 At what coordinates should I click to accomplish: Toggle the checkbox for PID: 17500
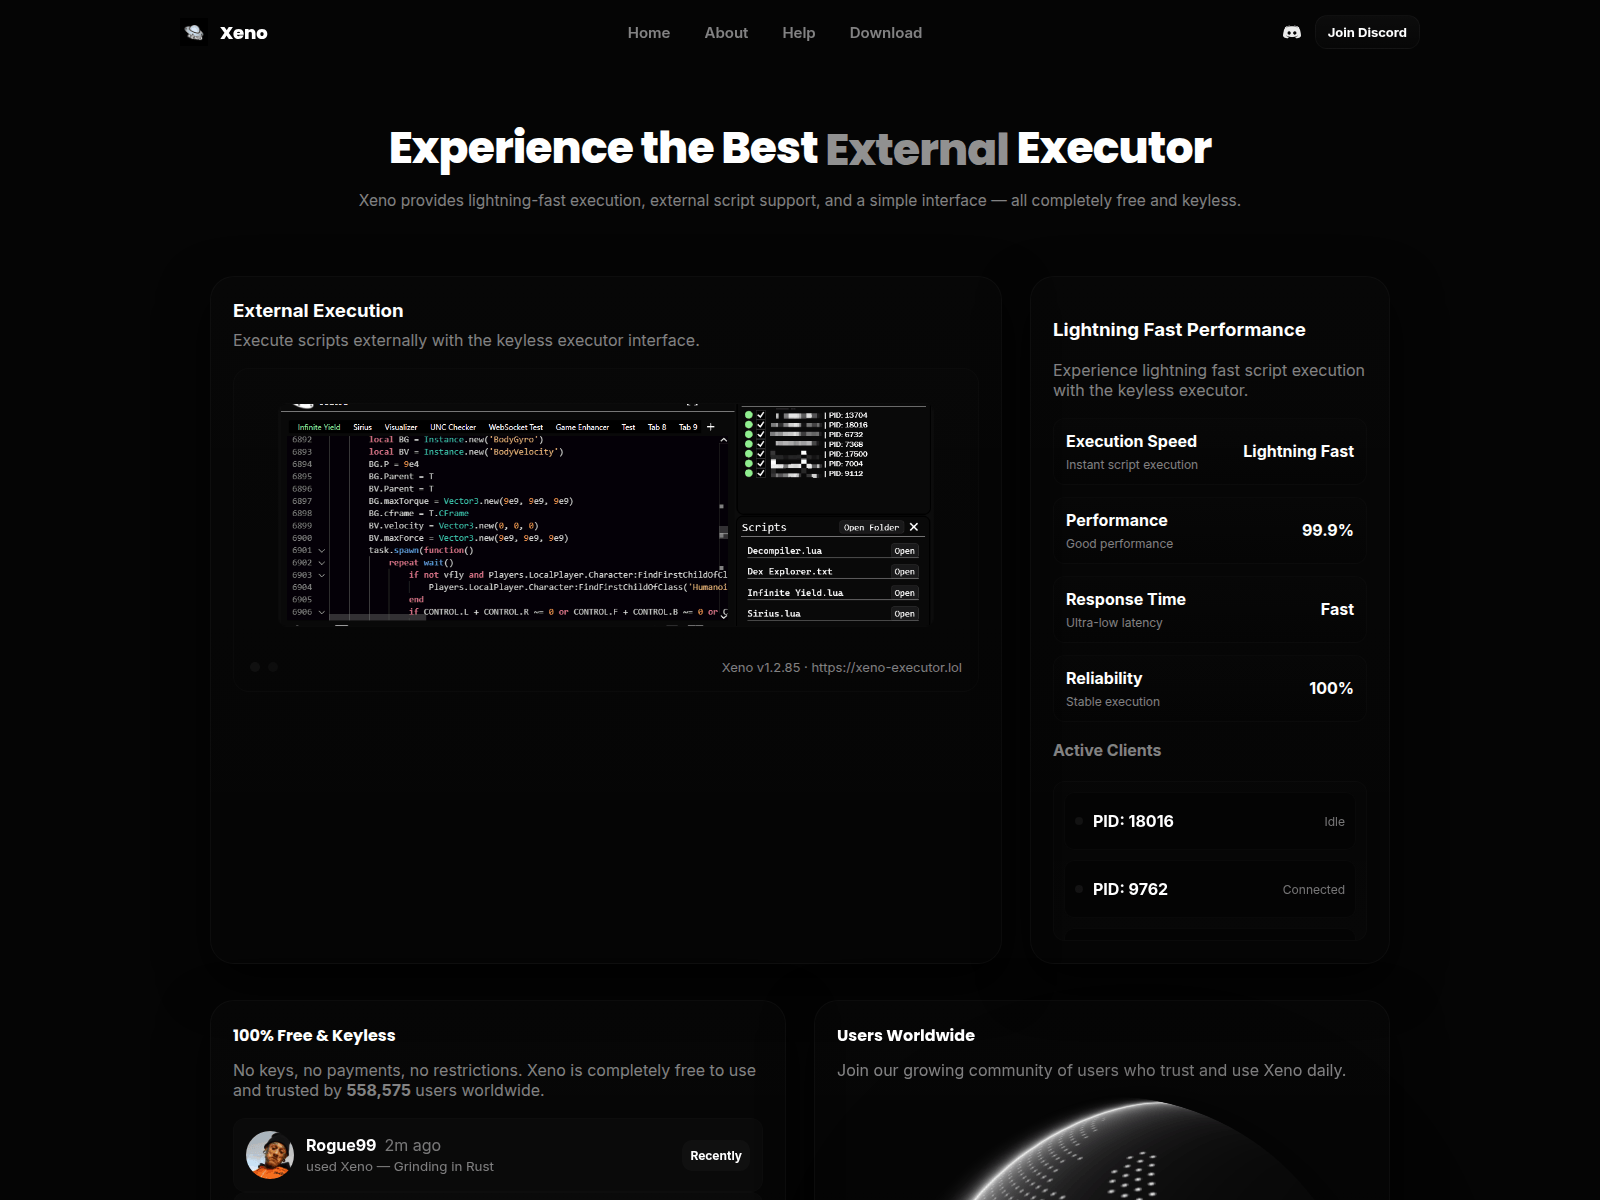click(x=761, y=454)
